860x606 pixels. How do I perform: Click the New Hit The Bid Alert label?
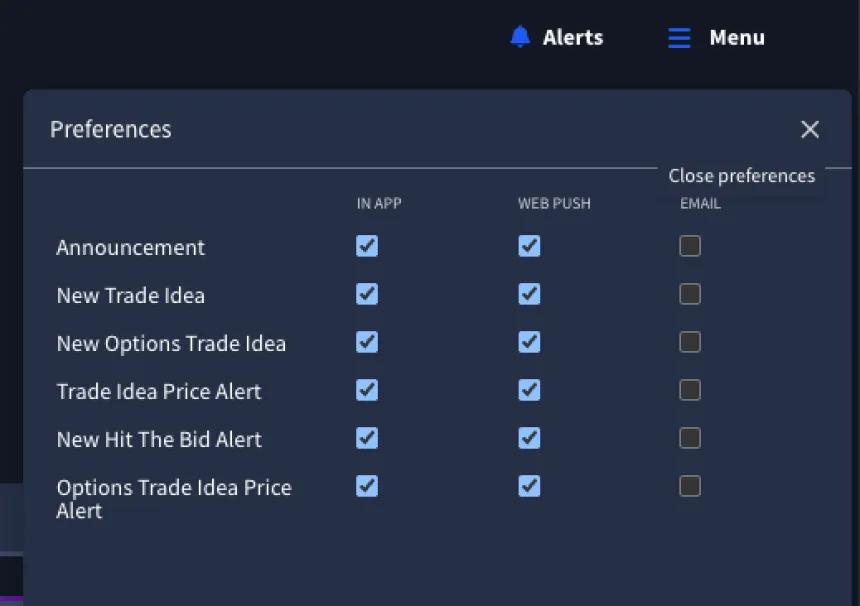[159, 440]
